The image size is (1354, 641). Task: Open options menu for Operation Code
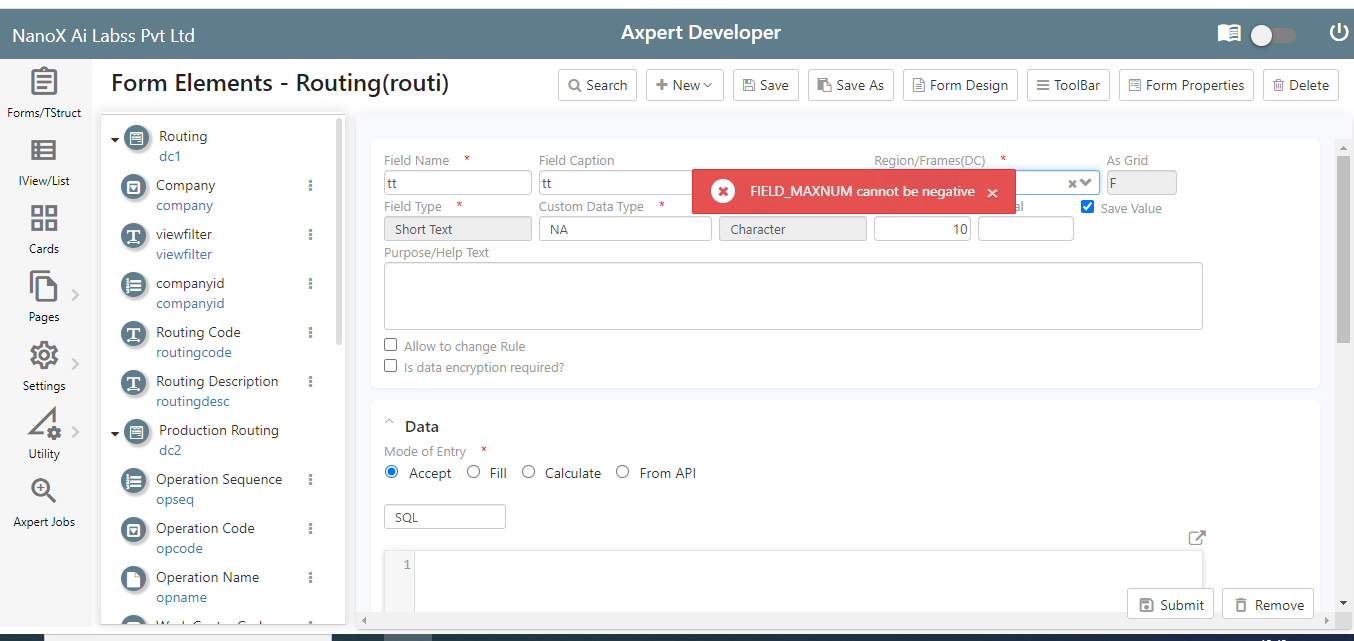tap(310, 528)
